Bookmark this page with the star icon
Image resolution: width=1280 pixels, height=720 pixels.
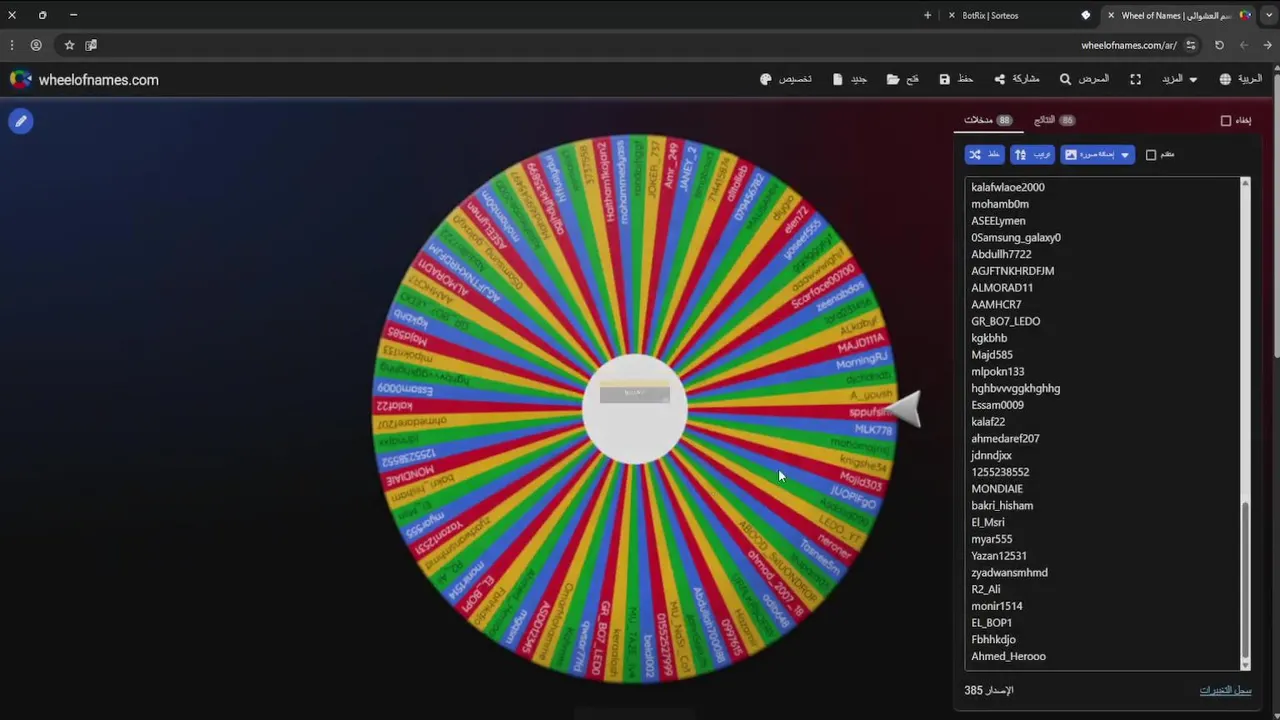tap(69, 45)
